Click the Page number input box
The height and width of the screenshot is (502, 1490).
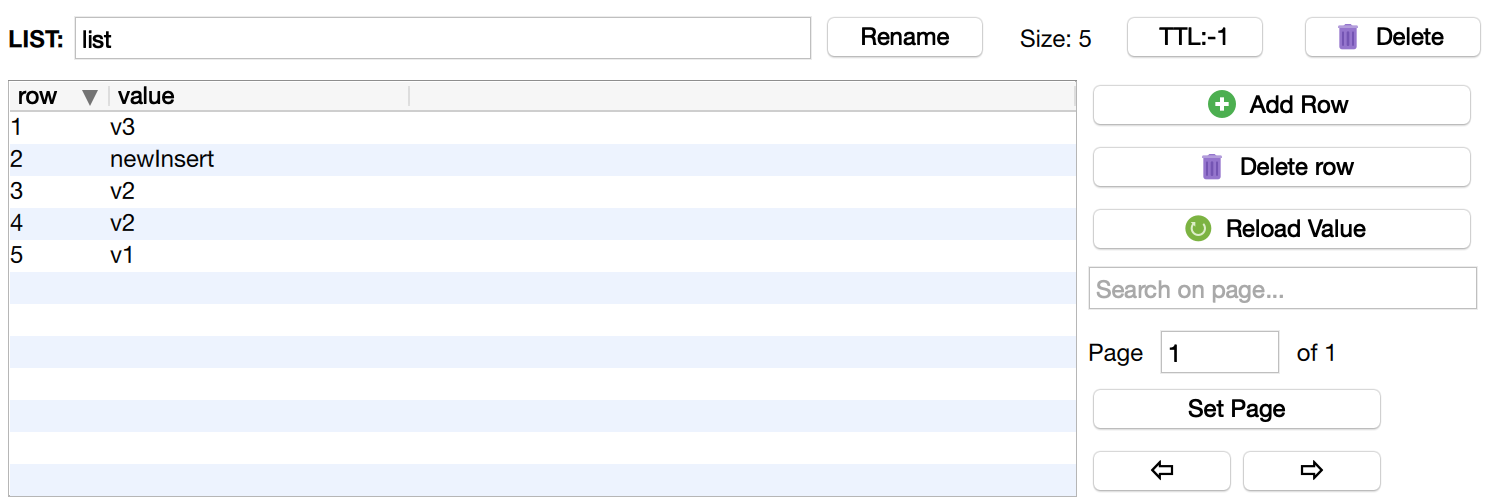pyautogui.click(x=1219, y=353)
